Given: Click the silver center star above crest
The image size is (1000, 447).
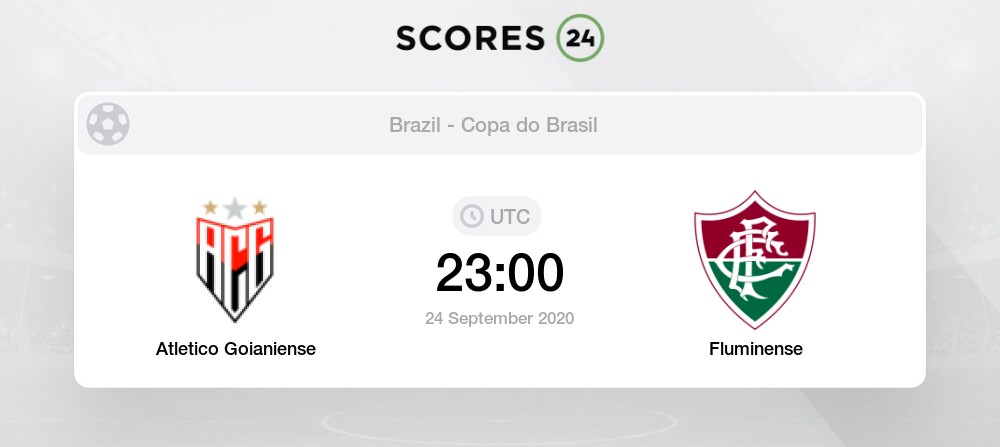Looking at the screenshot, I should click(x=234, y=207).
